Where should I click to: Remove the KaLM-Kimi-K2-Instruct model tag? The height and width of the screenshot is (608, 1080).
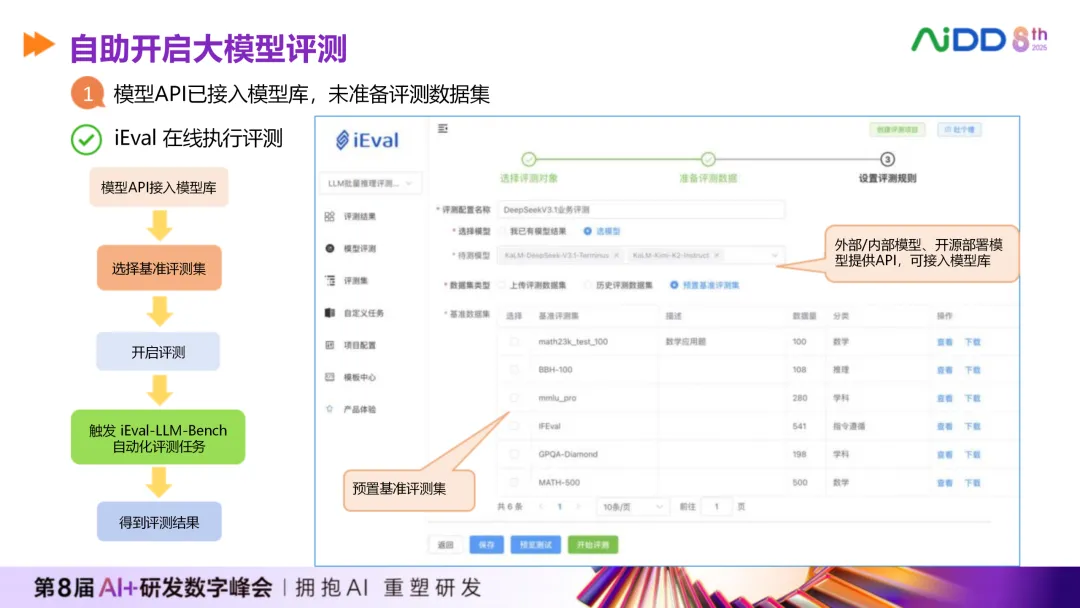717,255
